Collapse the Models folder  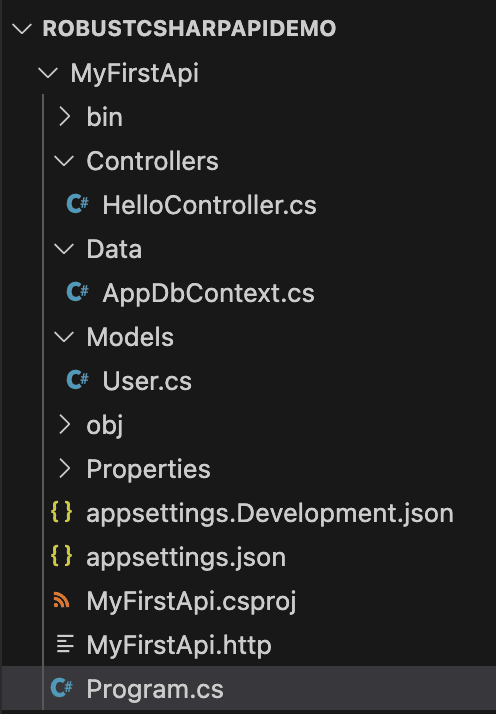tap(64, 337)
